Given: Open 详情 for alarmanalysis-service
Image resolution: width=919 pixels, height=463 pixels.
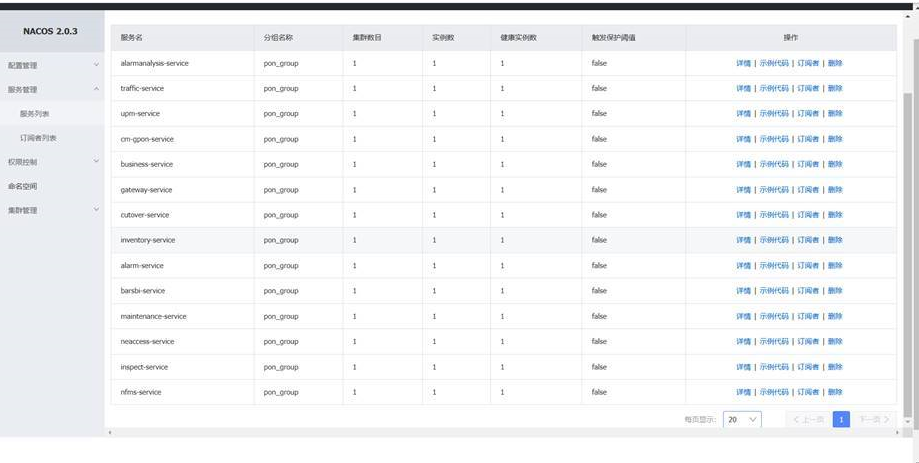Looking at the screenshot, I should pos(743,63).
